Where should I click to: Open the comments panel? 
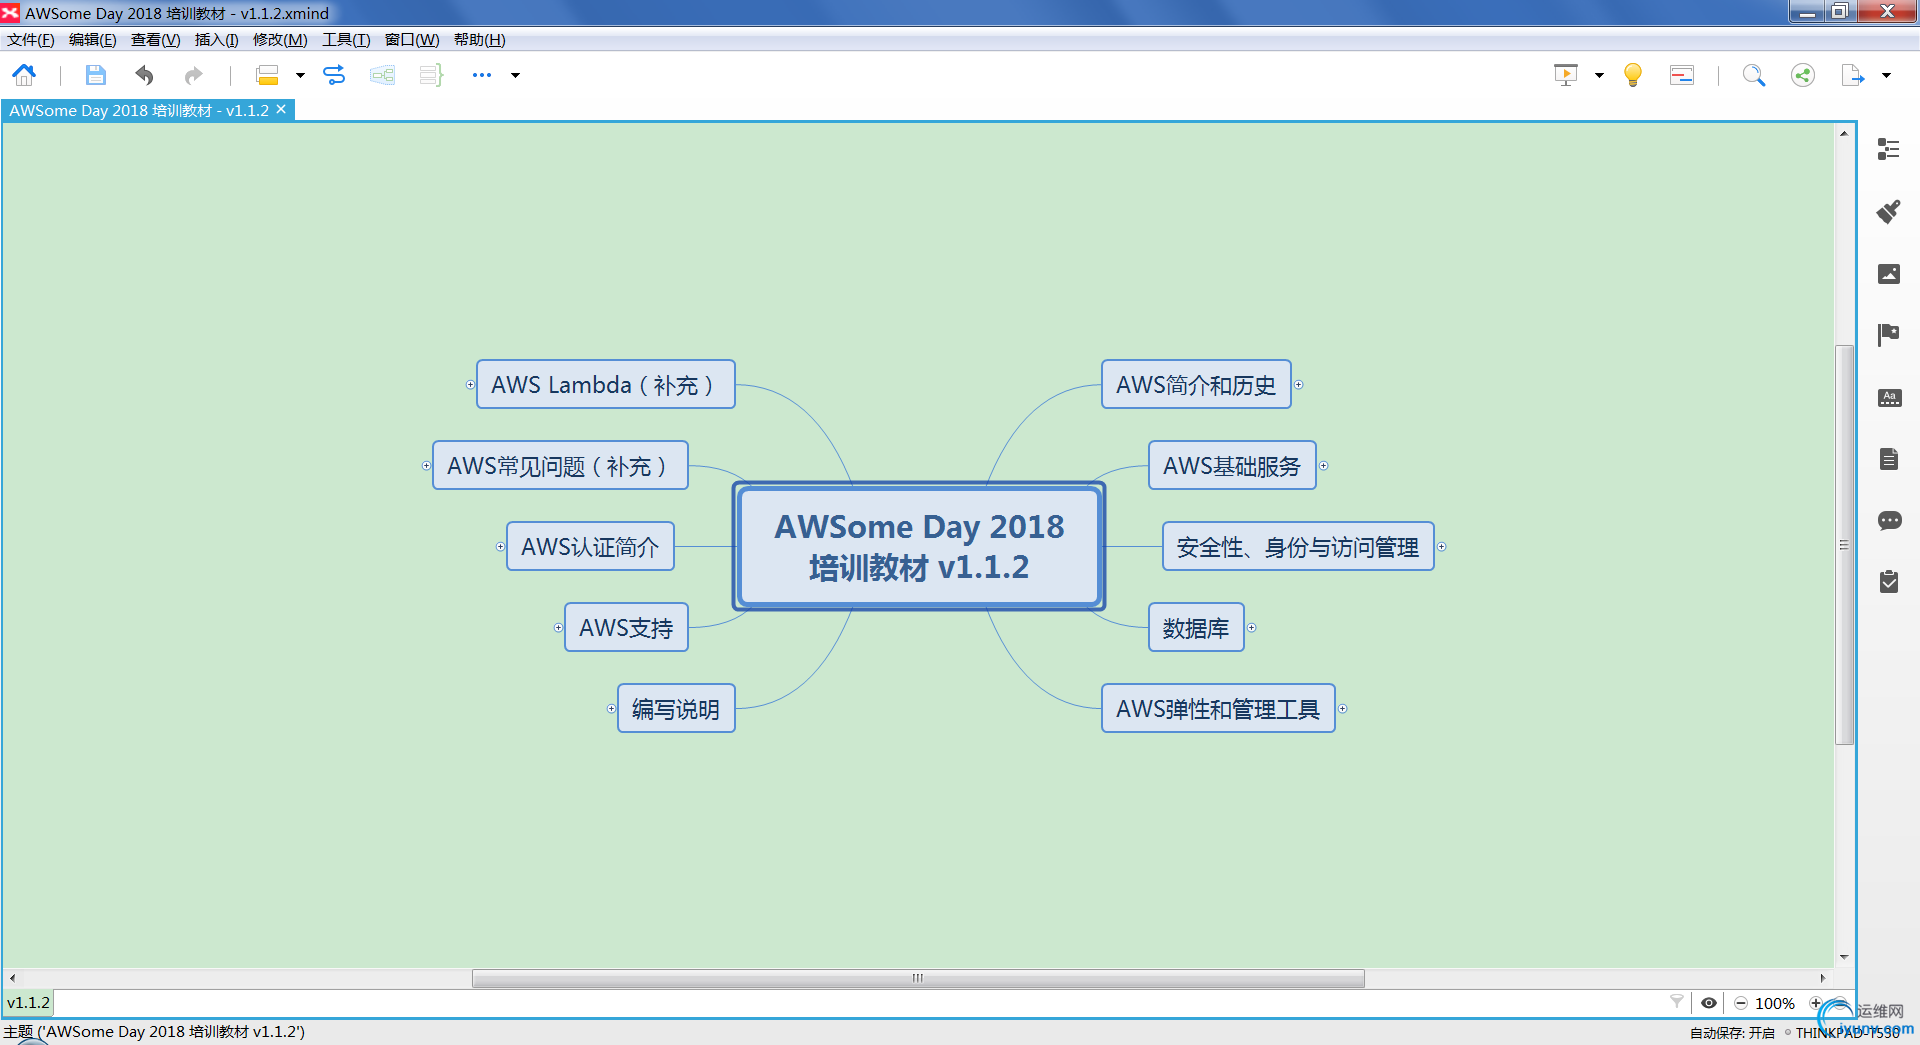pos(1889,521)
